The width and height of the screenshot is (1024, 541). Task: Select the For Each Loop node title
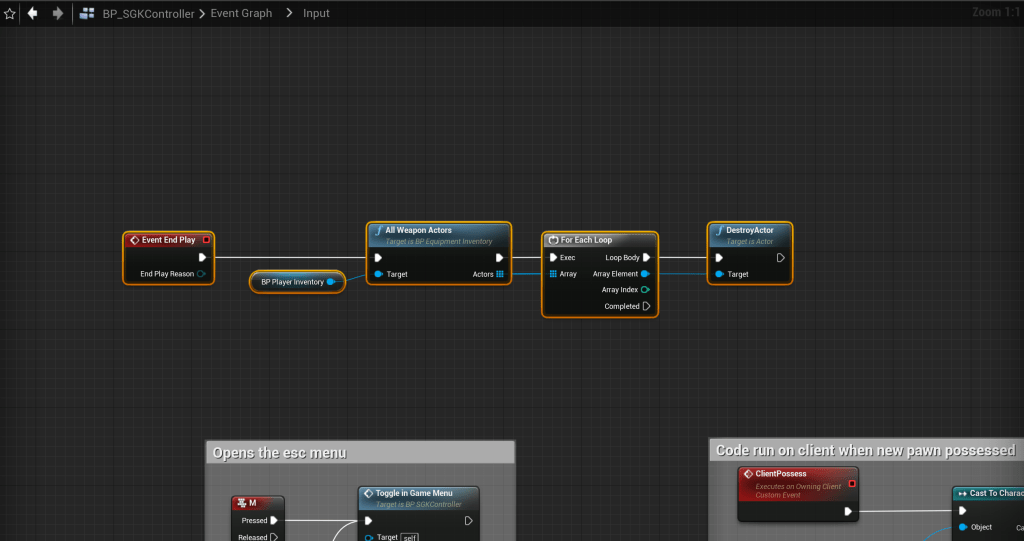586,240
